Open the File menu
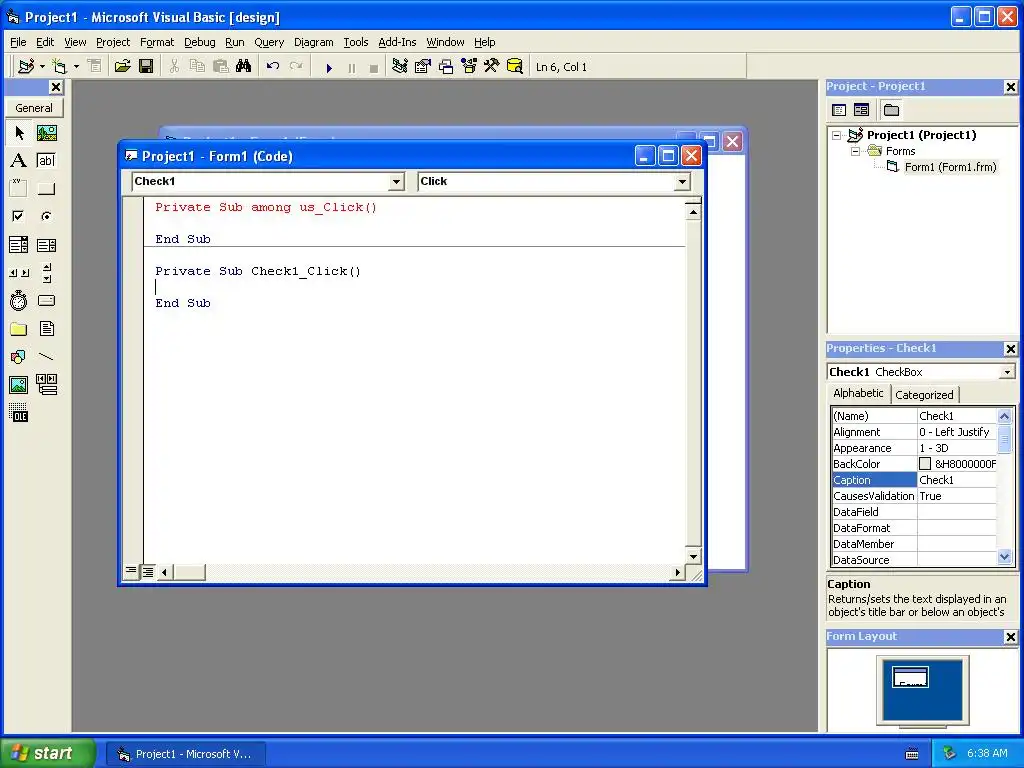Image resolution: width=1024 pixels, height=768 pixels. pos(18,42)
